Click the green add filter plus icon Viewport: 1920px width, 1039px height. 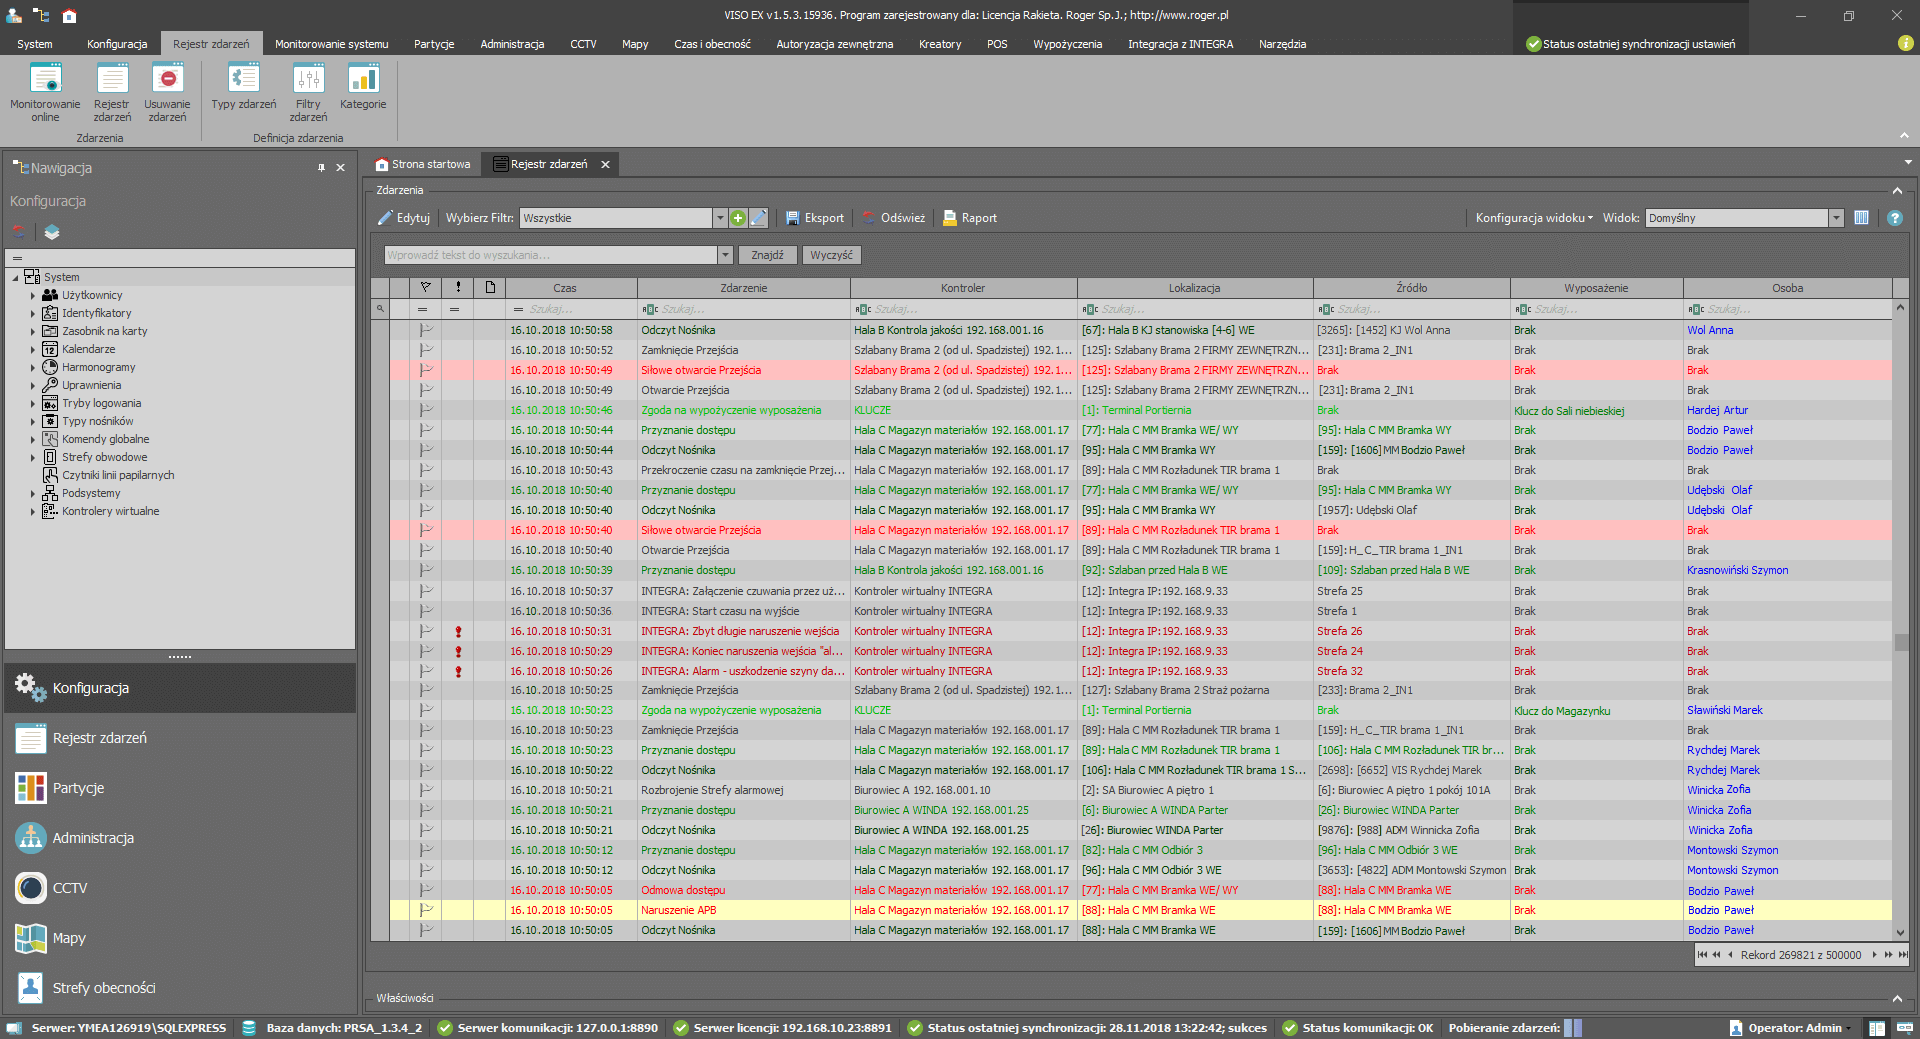click(738, 218)
